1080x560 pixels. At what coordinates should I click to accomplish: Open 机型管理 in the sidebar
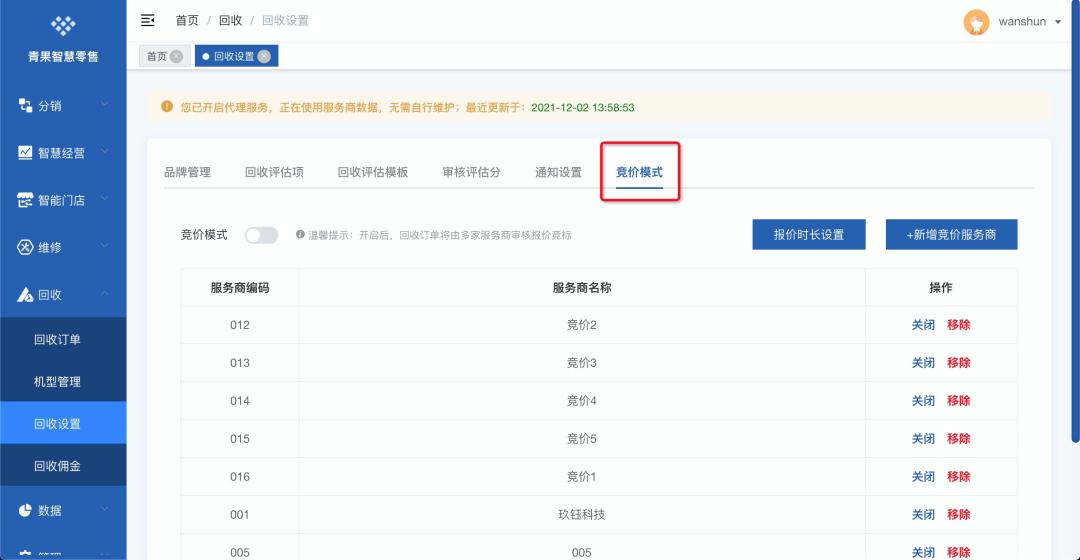63,381
